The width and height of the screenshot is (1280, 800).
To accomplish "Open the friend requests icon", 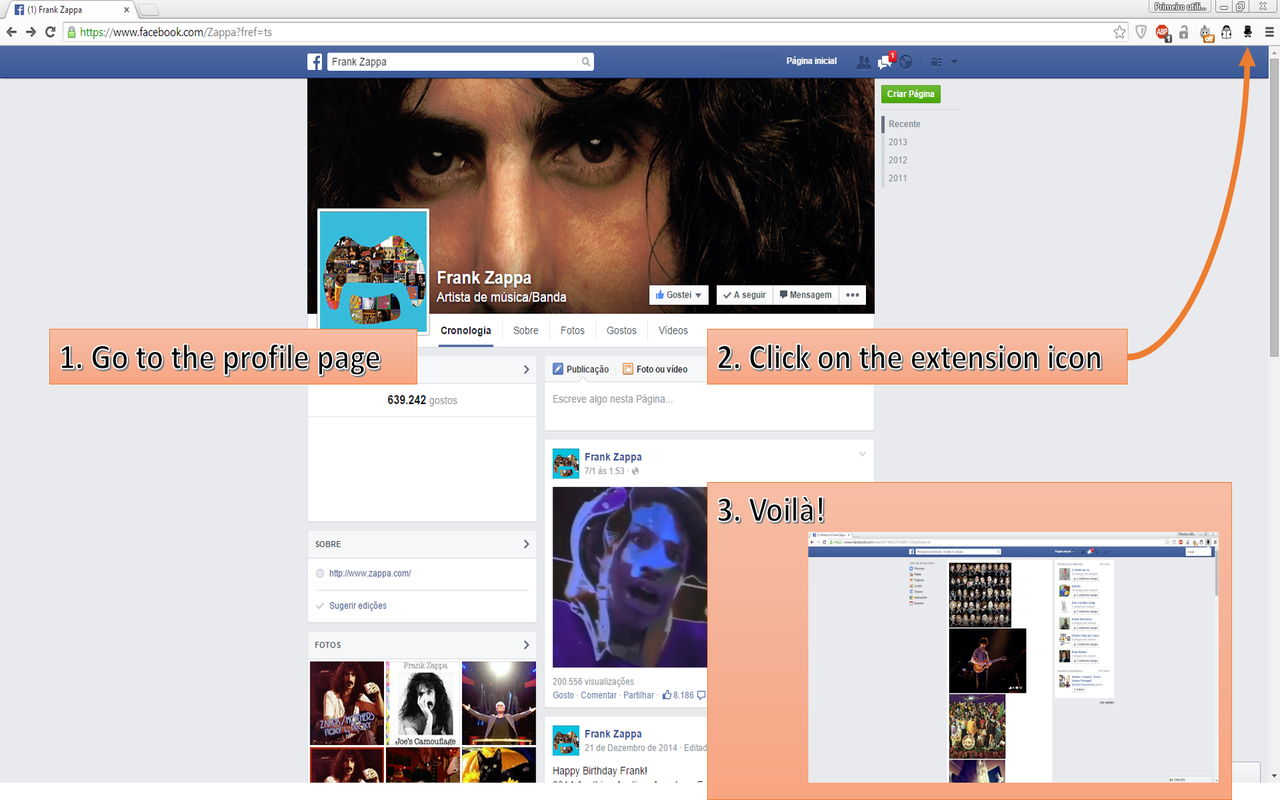I will tap(863, 62).
